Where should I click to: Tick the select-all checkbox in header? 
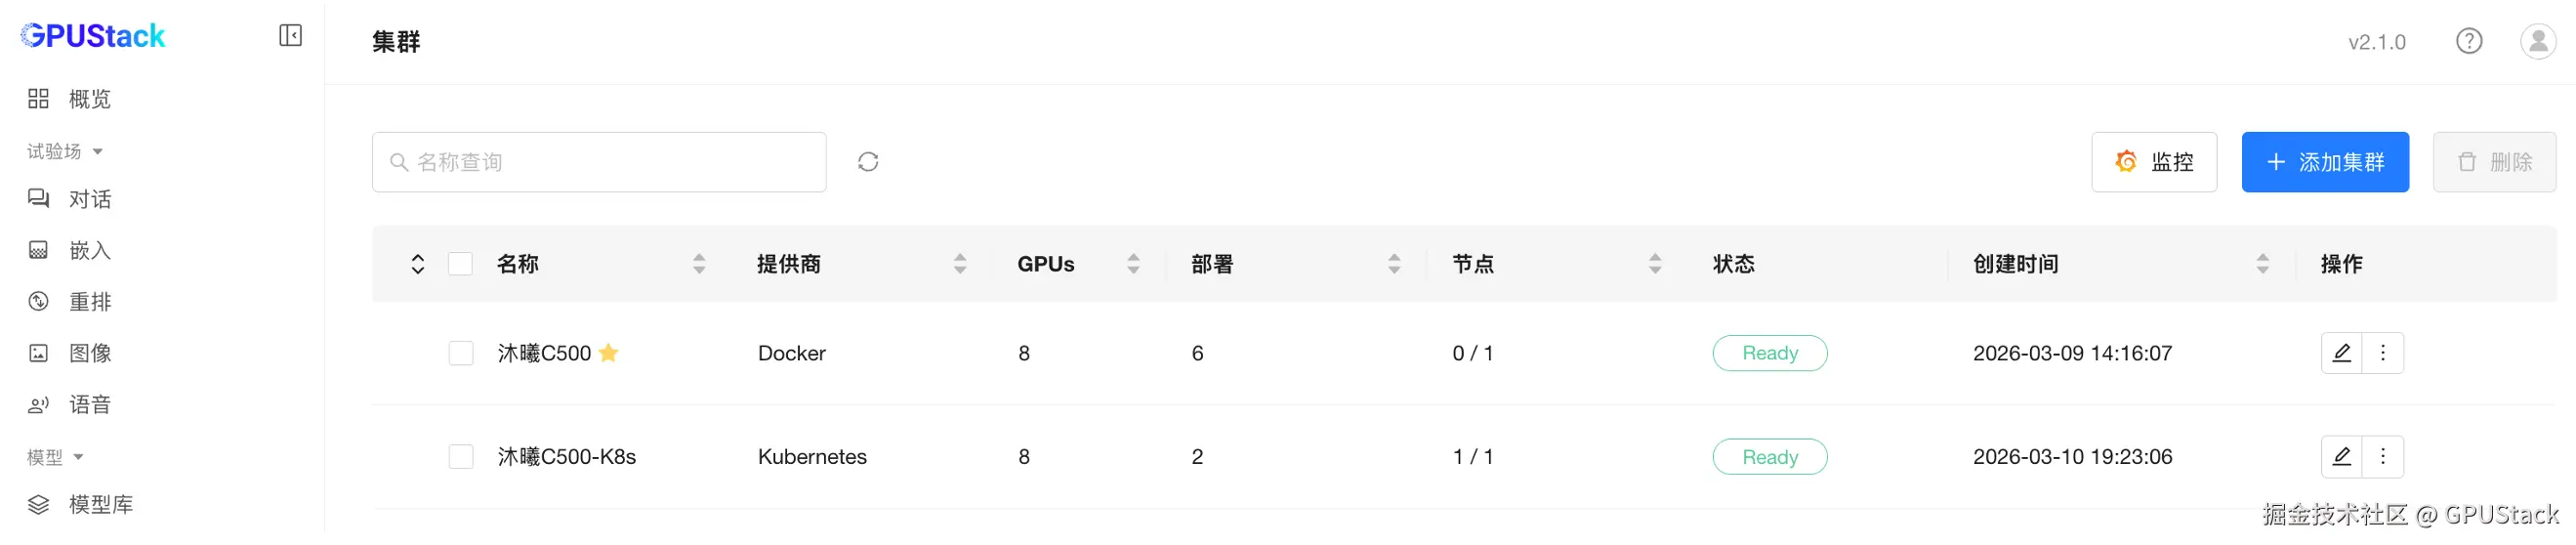point(460,264)
